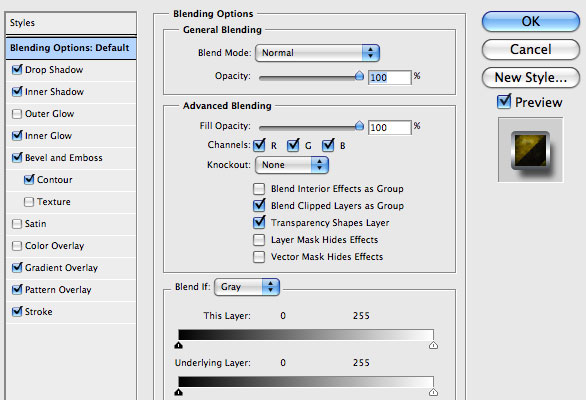Uncheck the Drop Shadow effect
This screenshot has width=586, height=400.
click(17, 70)
